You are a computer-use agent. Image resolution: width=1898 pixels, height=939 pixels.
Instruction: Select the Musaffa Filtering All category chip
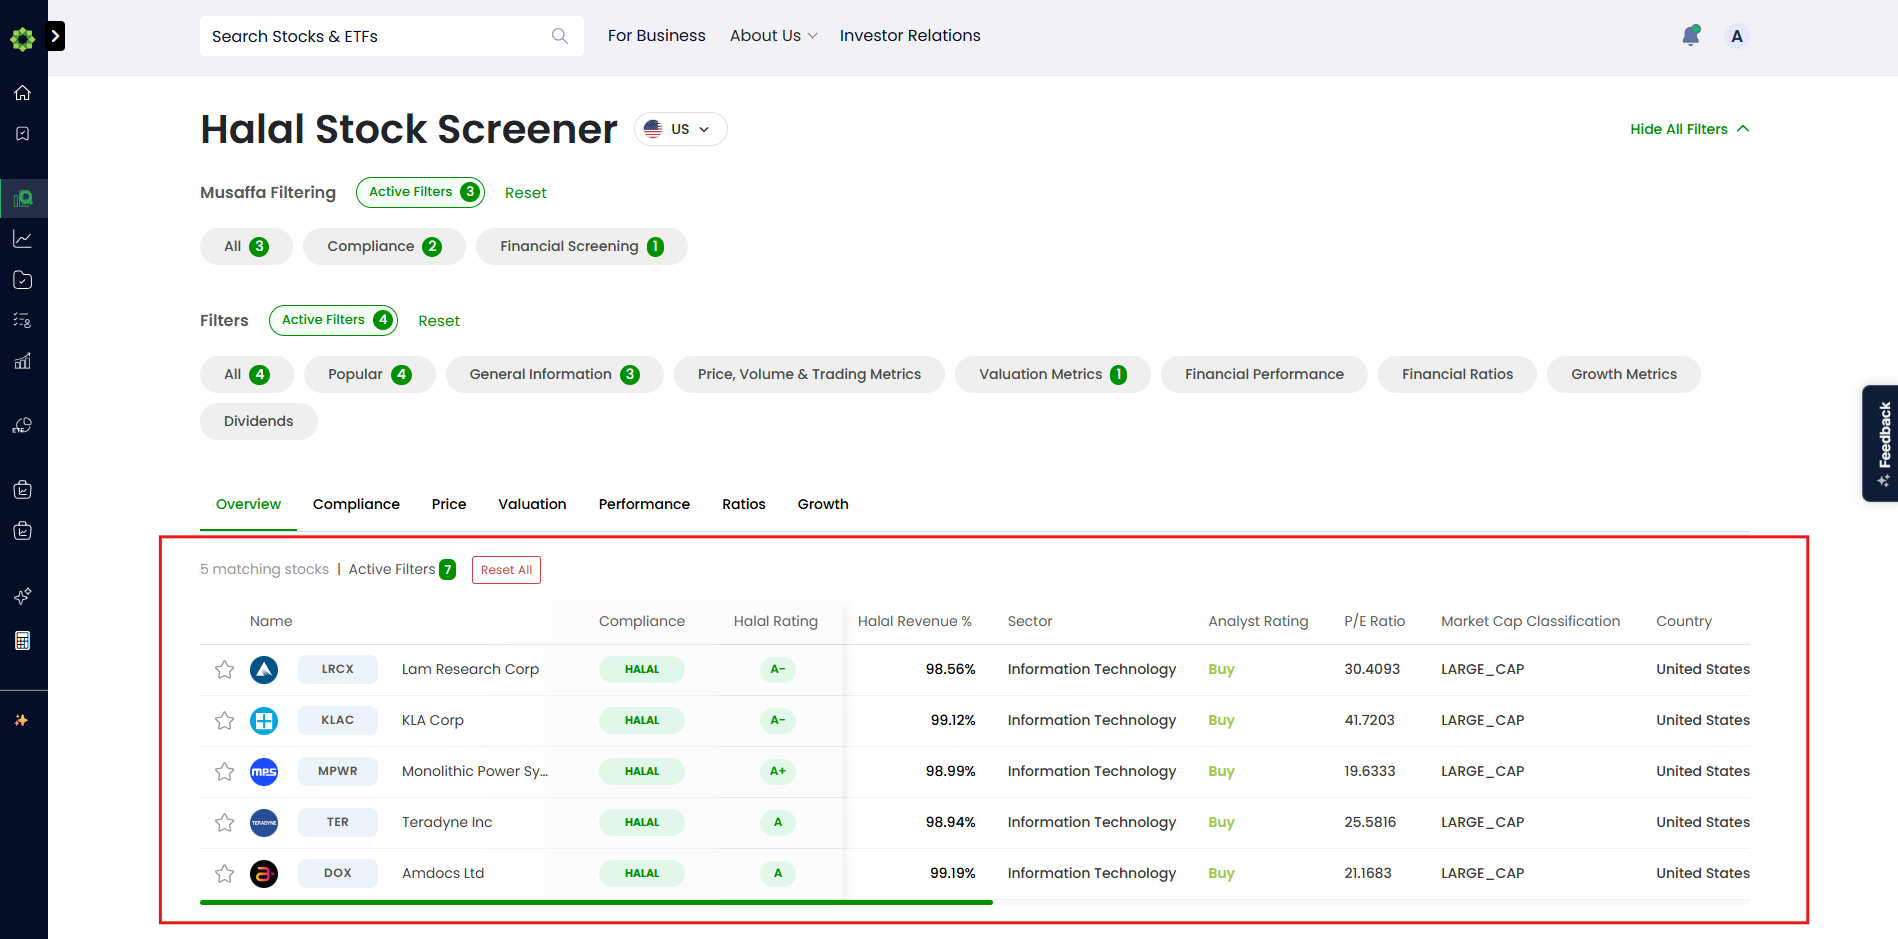pos(246,247)
